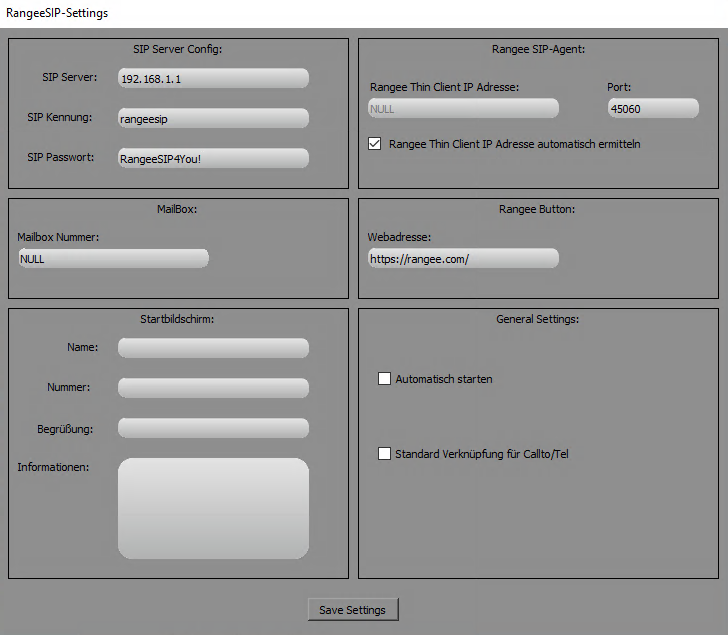Viewport: 728px width, 635px height.
Task: Click the General Settings section heading
Action: coord(538,319)
